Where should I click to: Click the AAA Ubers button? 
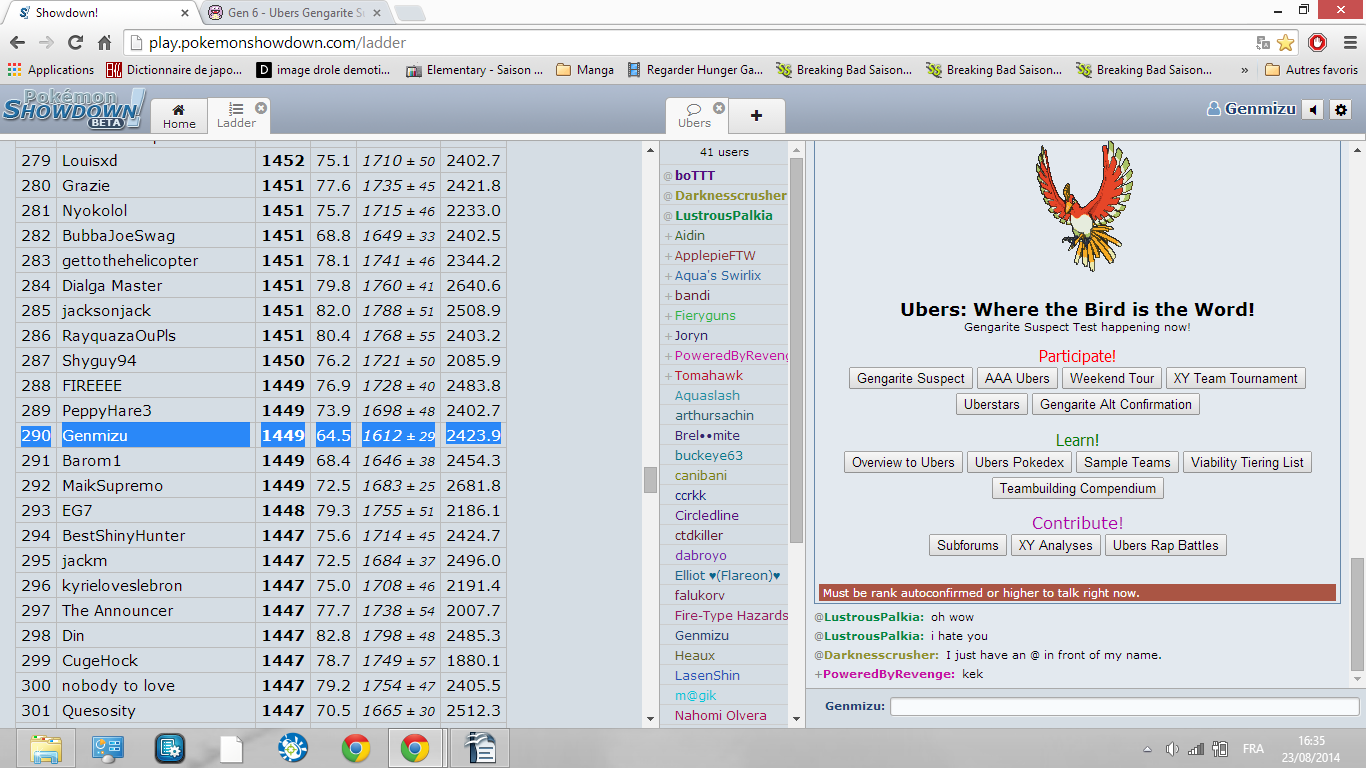pos(1017,378)
